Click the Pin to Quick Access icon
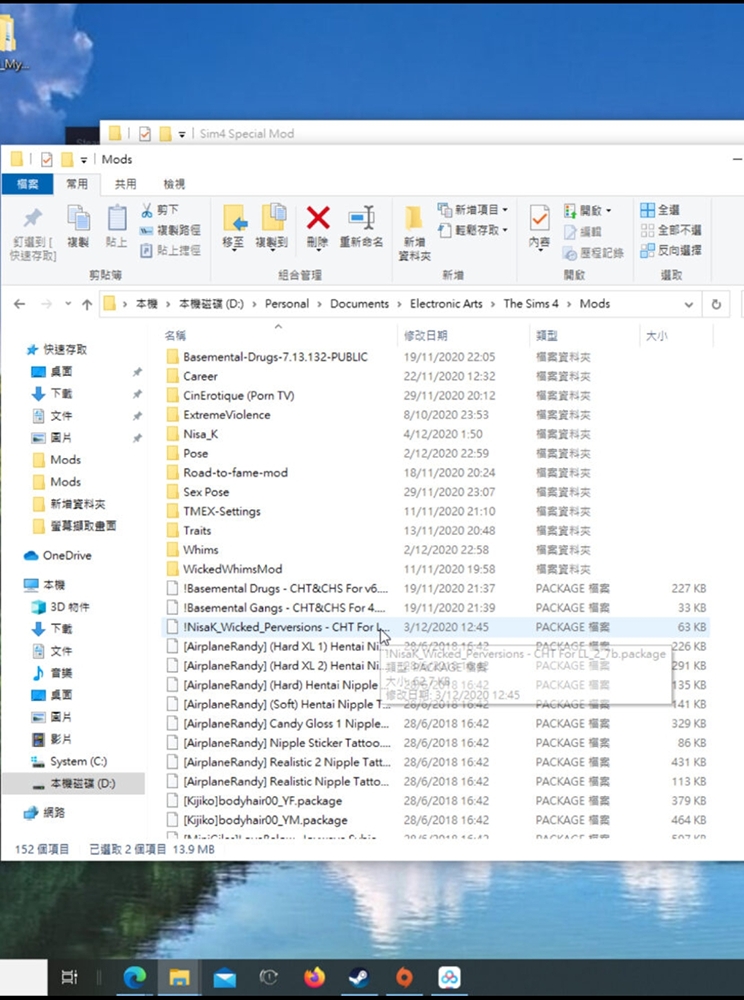Viewport: 744px width, 1000px height. pos(33,219)
